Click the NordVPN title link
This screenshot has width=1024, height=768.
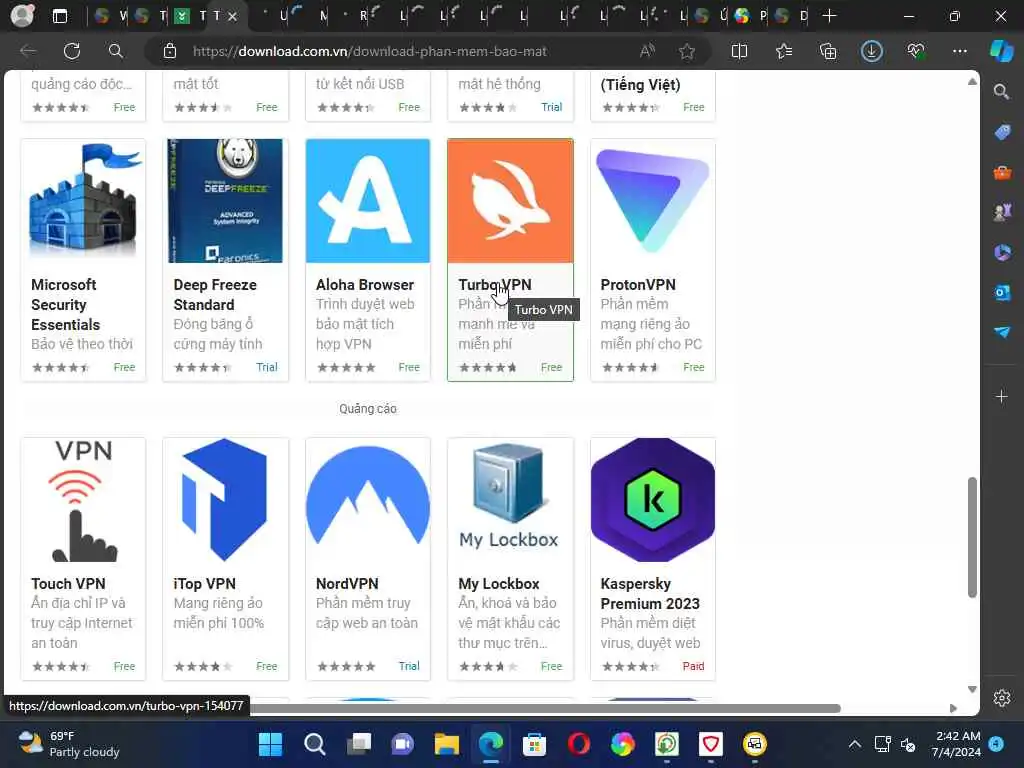[347, 584]
